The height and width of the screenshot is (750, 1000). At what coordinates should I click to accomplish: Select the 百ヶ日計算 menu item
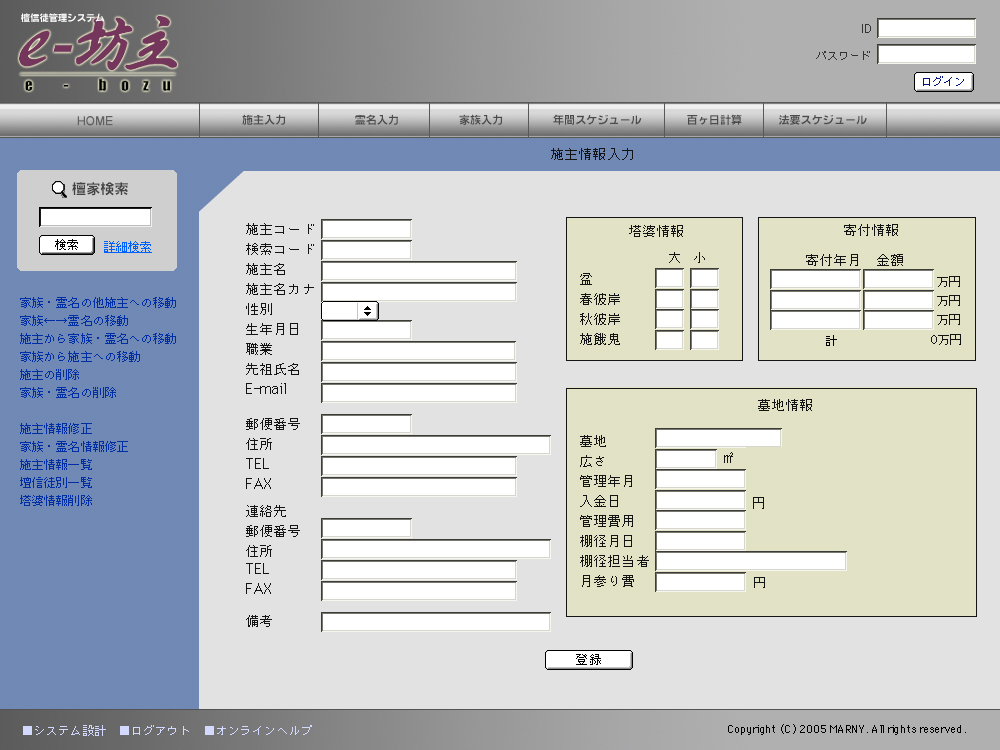click(714, 120)
